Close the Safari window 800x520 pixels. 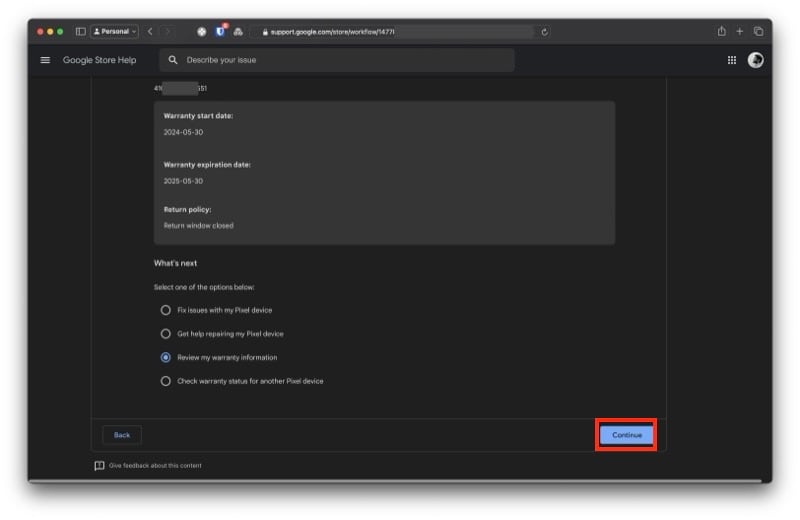40,32
